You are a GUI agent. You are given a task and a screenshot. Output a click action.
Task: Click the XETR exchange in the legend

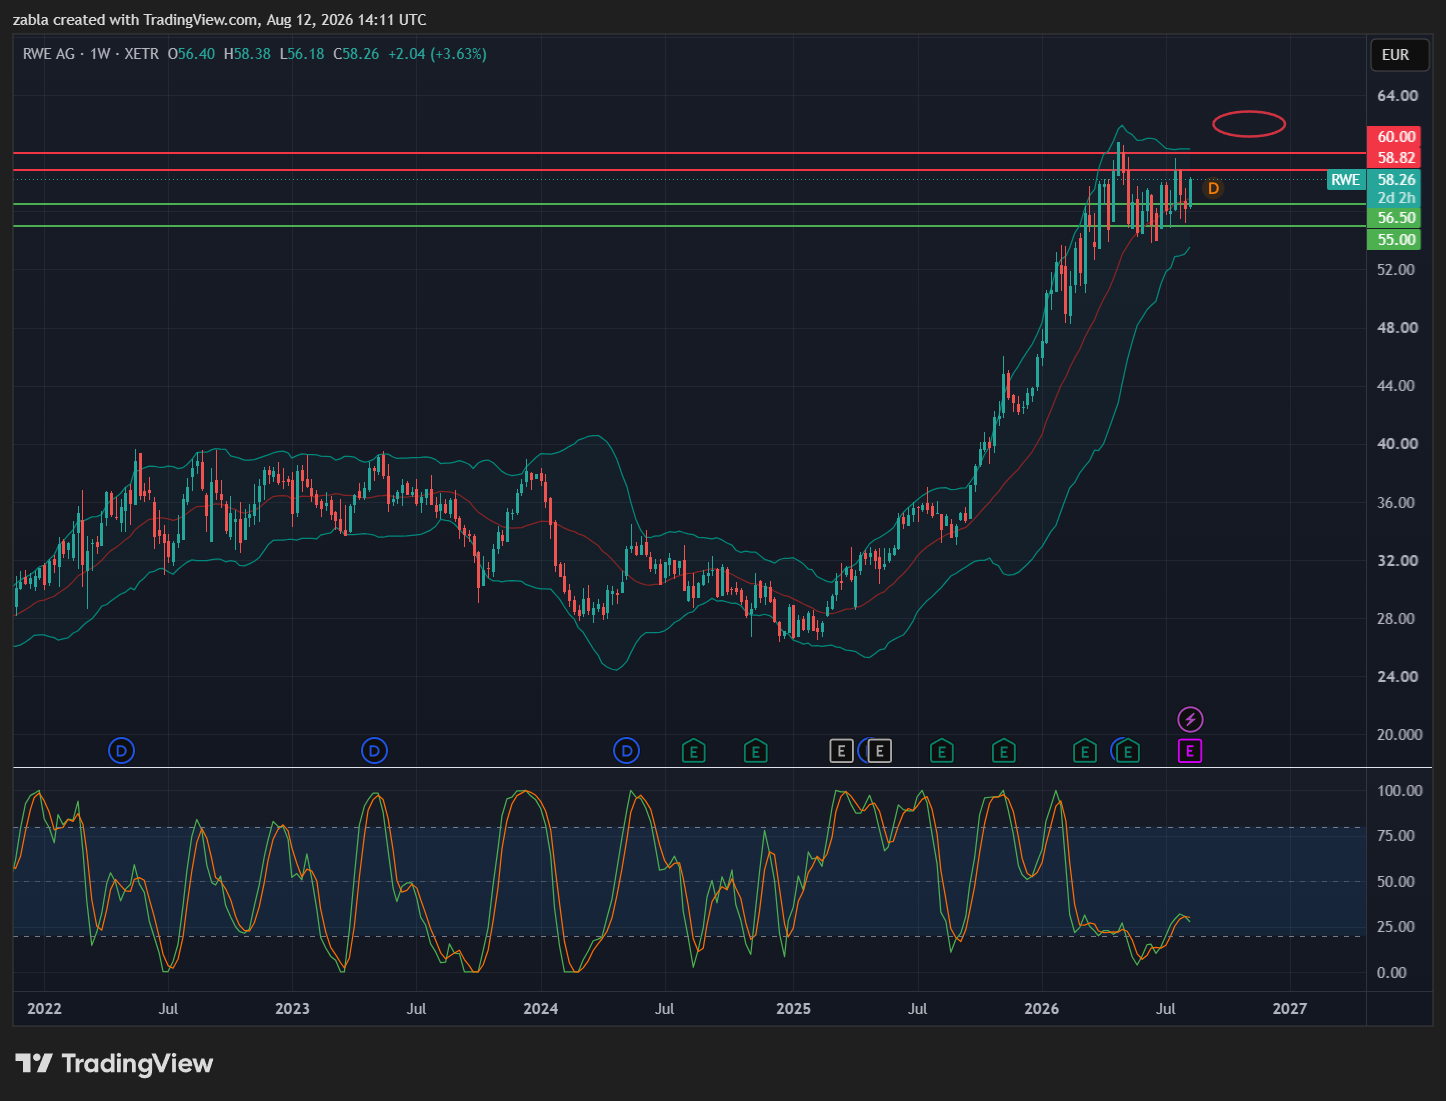coord(141,54)
